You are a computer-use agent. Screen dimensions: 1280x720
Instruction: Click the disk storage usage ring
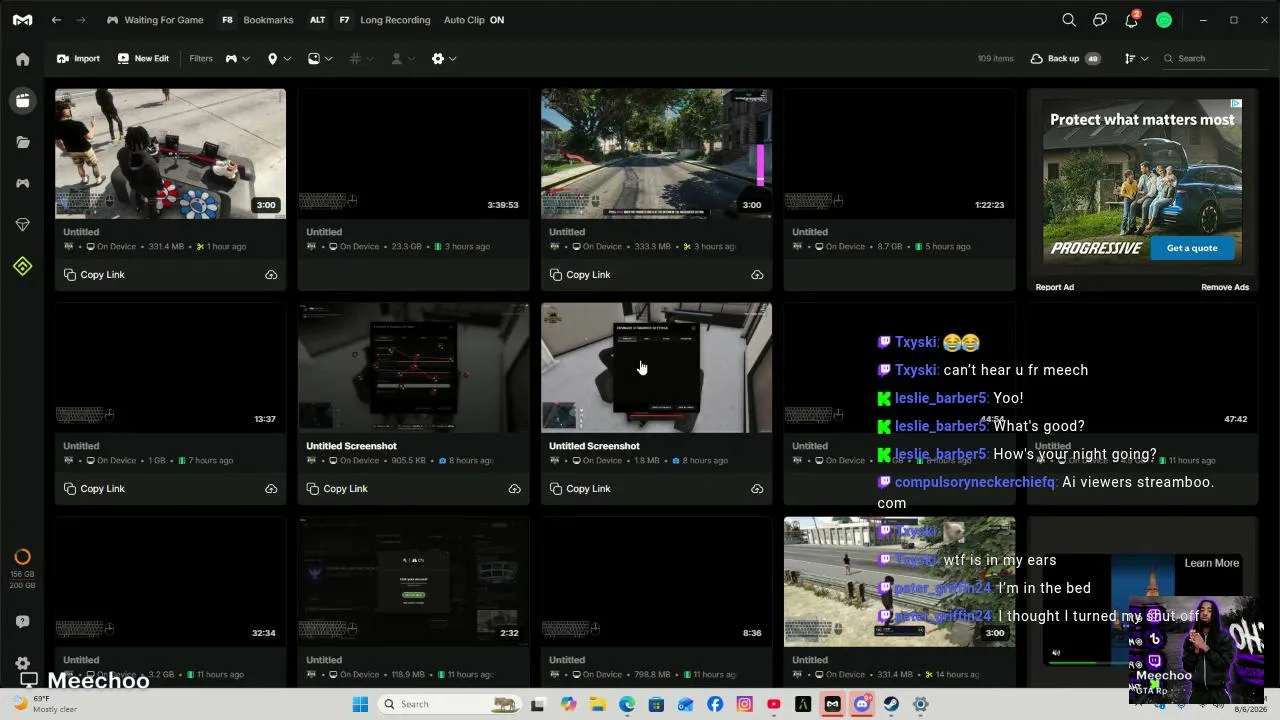click(22, 557)
